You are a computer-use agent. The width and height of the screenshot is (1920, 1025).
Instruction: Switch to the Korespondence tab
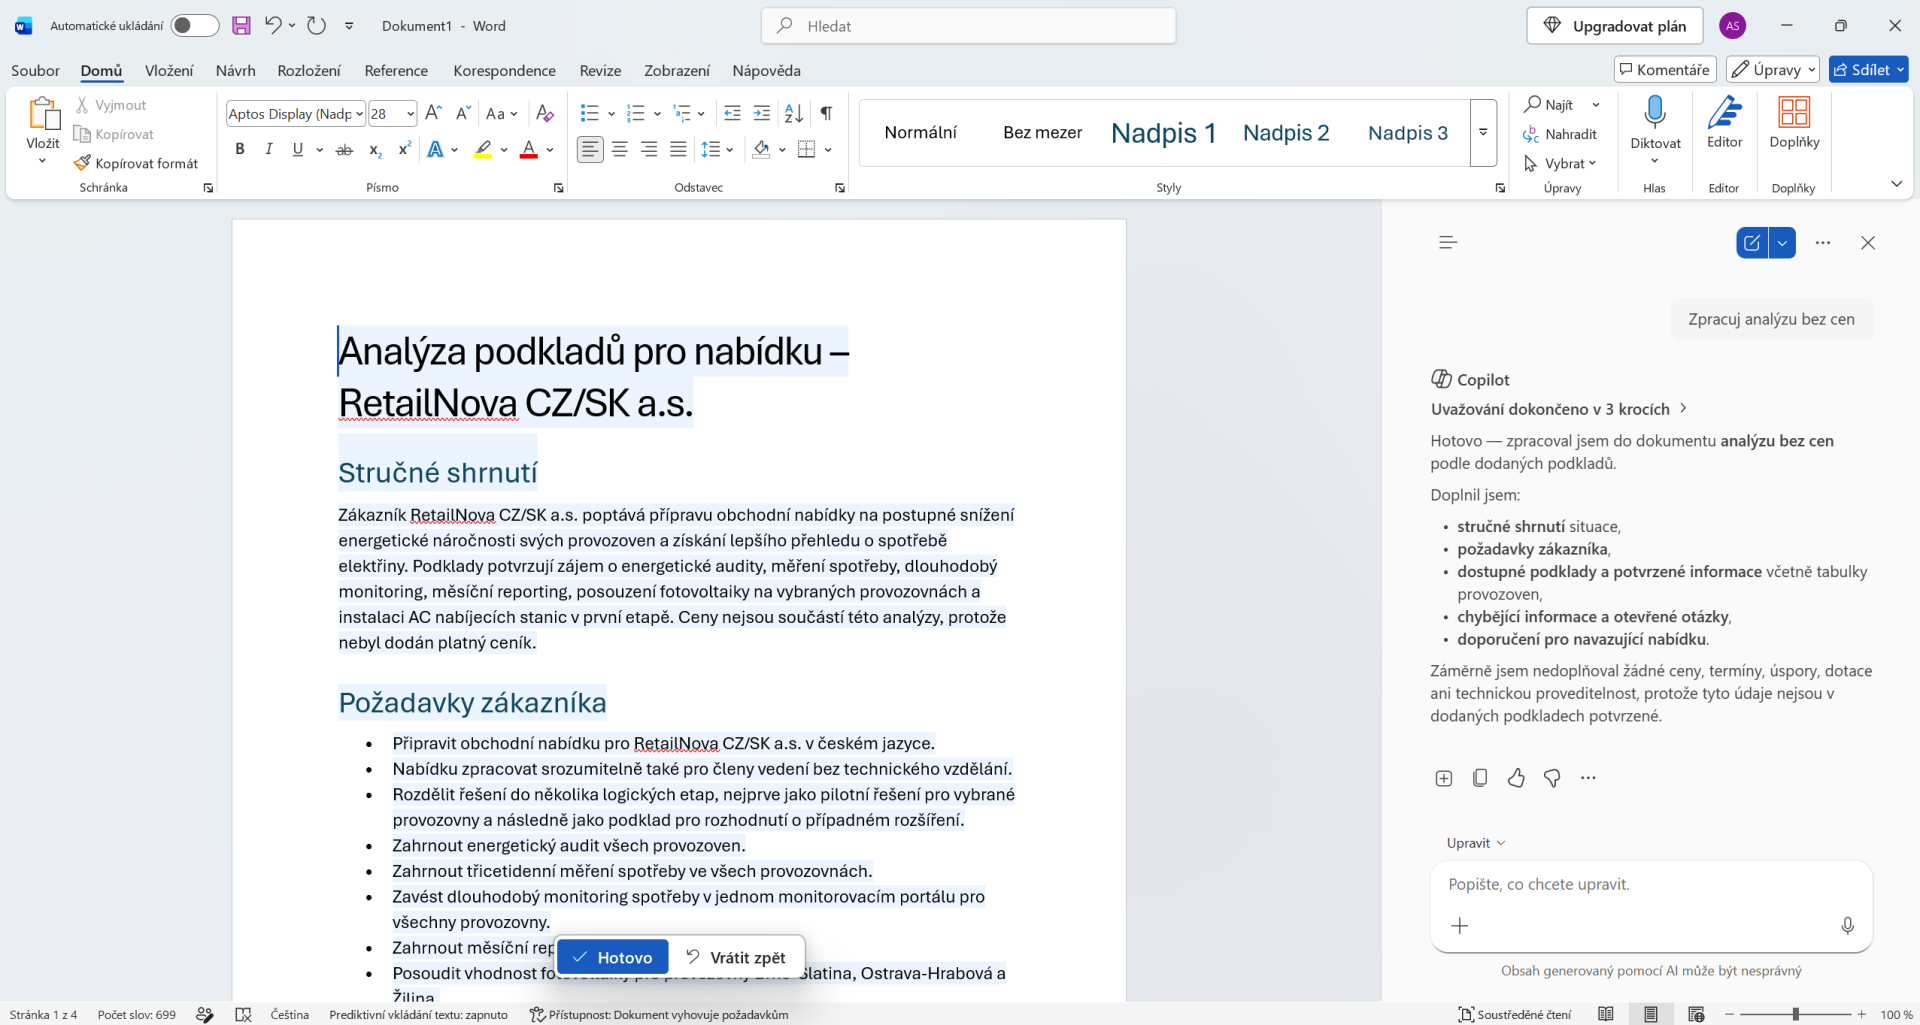tap(504, 70)
